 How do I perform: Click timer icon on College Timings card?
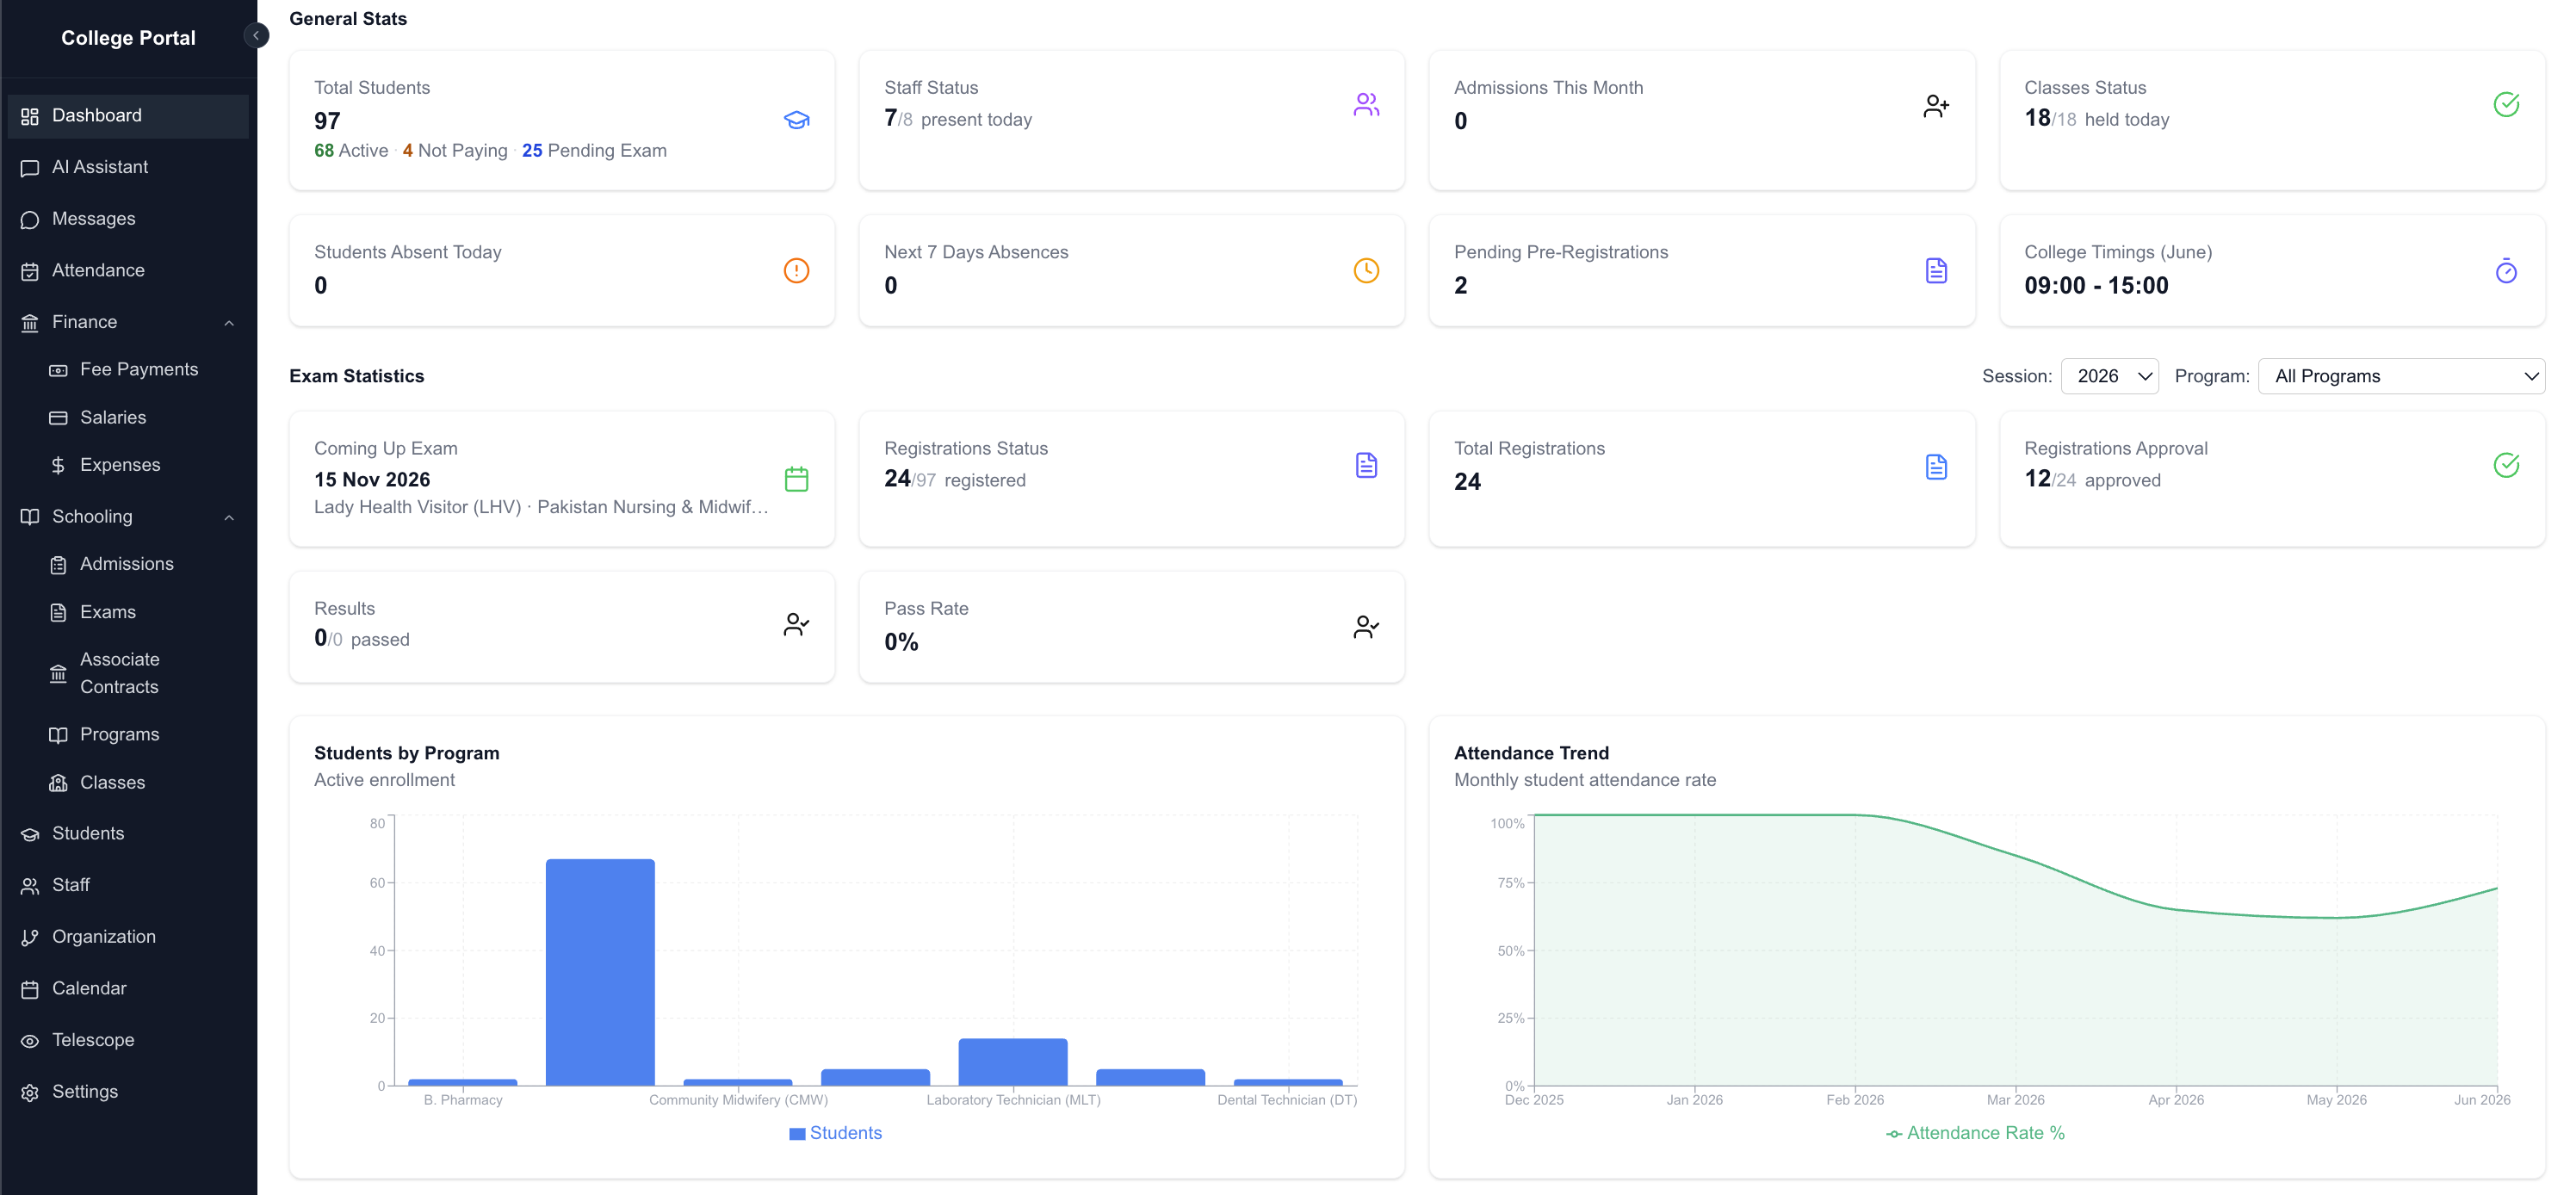2507,271
